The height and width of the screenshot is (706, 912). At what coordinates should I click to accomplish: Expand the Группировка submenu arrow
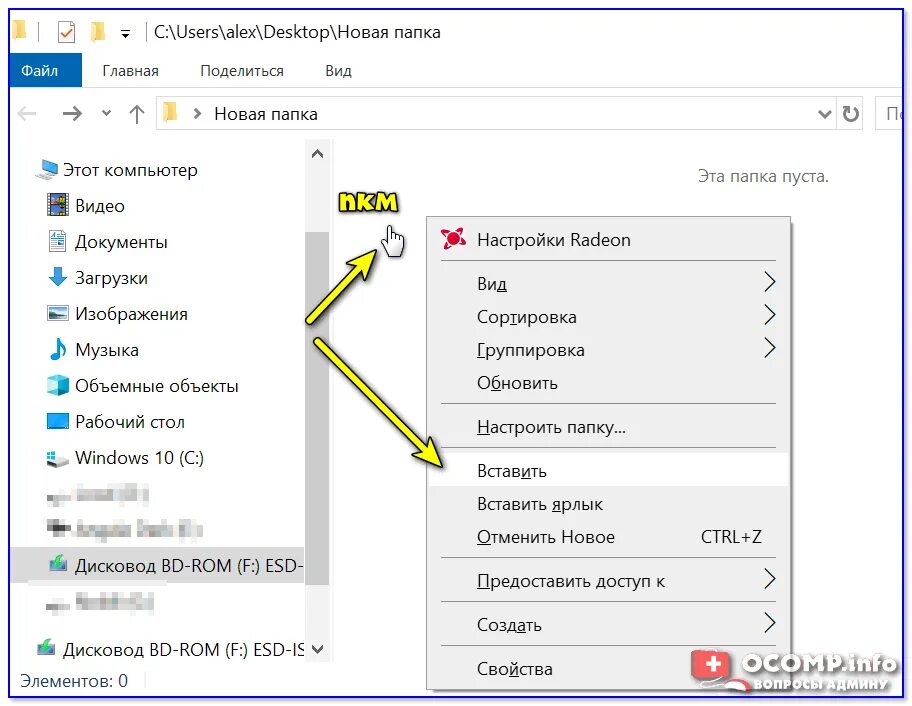click(770, 348)
